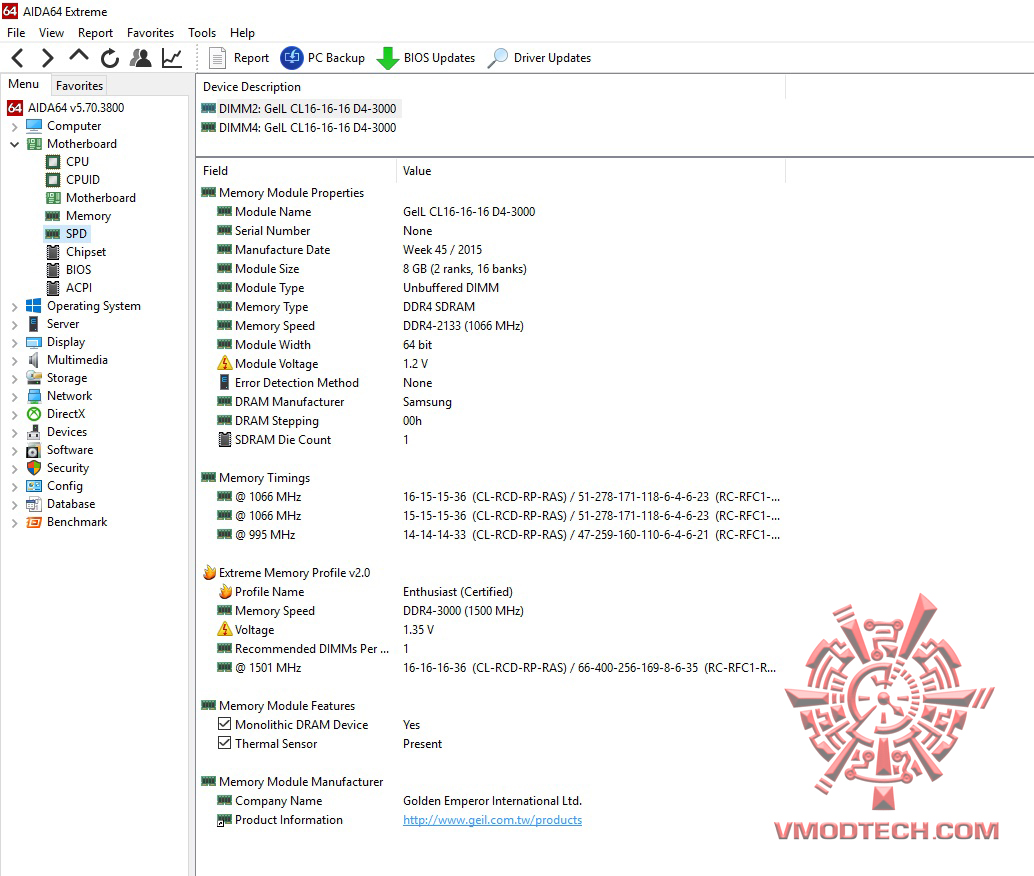This screenshot has height=876, width=1034.
Task: Open the Tools menu
Action: pyautogui.click(x=202, y=33)
